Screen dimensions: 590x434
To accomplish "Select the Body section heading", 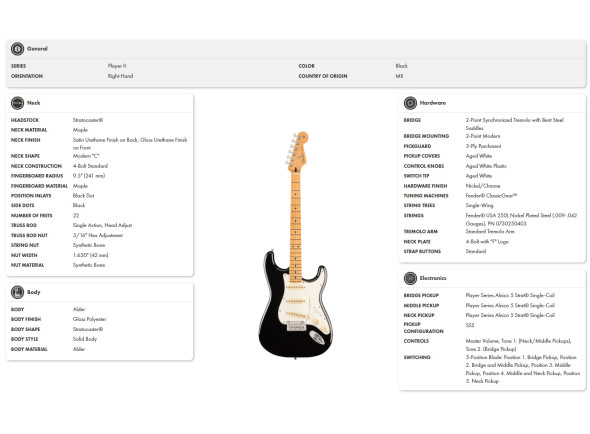I will point(33,292).
